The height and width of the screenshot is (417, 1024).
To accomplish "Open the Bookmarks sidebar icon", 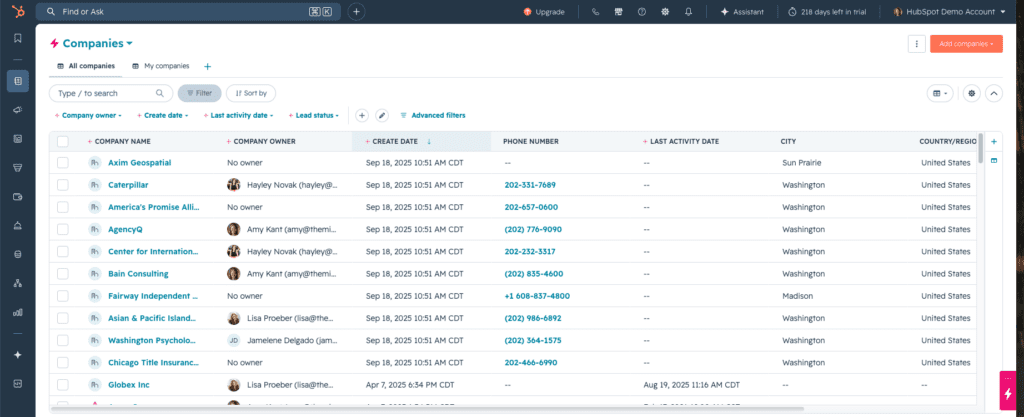I will pos(18,38).
